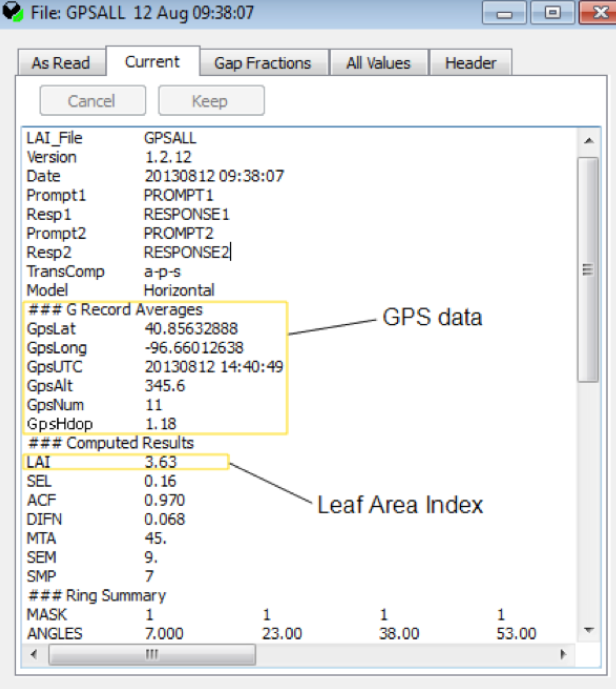Select the Current tab
This screenshot has width=616, height=689.
coord(152,62)
